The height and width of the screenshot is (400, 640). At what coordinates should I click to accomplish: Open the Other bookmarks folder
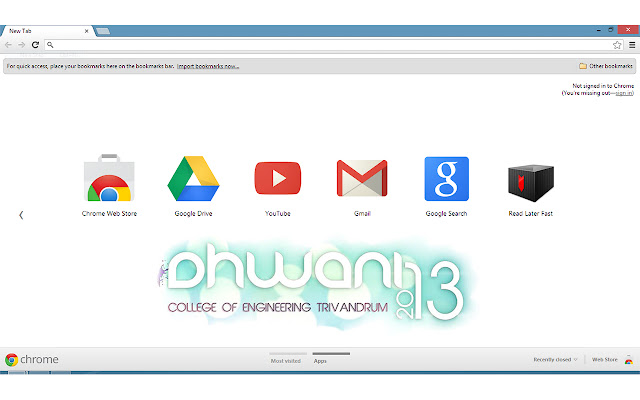(606, 66)
